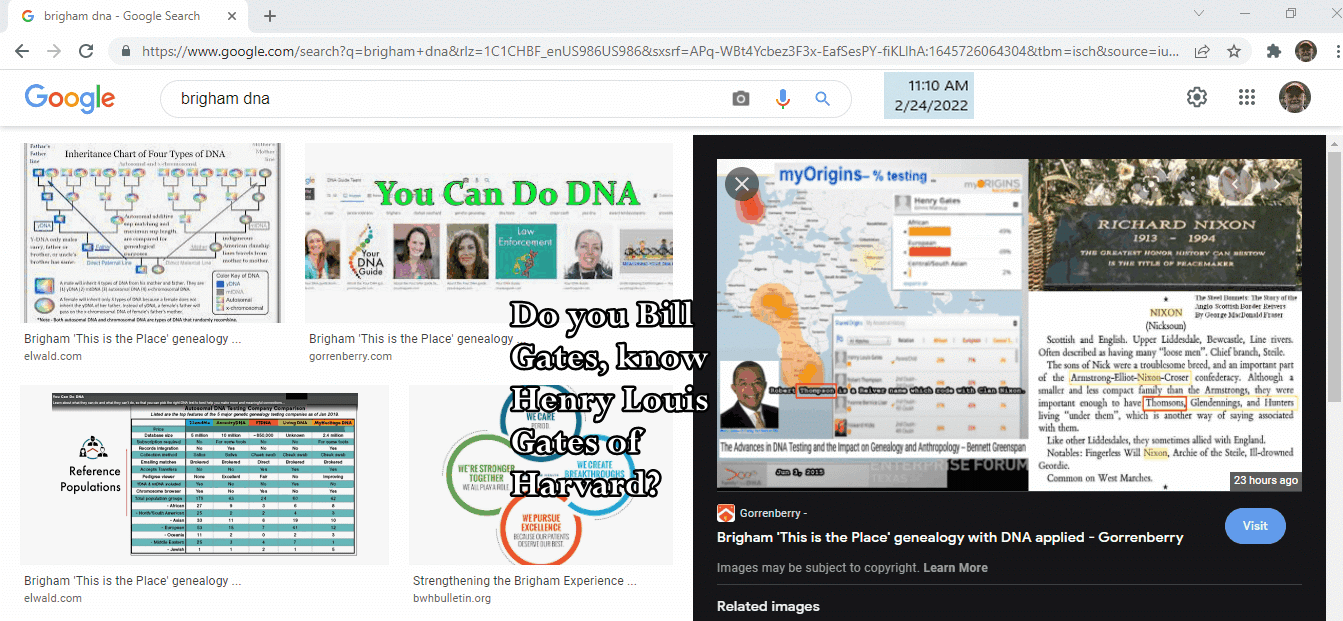Viewport: 1343px width, 621px height.
Task: Click the browser forward arrow
Action: pos(53,51)
